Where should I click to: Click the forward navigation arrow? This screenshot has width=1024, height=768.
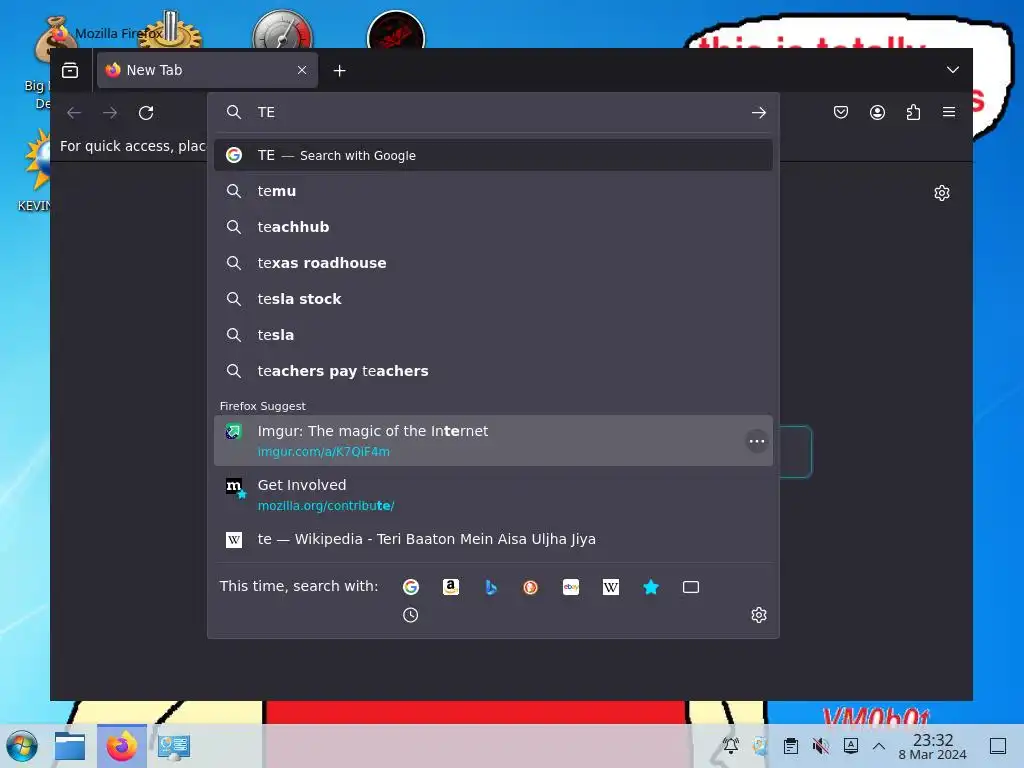coord(110,112)
